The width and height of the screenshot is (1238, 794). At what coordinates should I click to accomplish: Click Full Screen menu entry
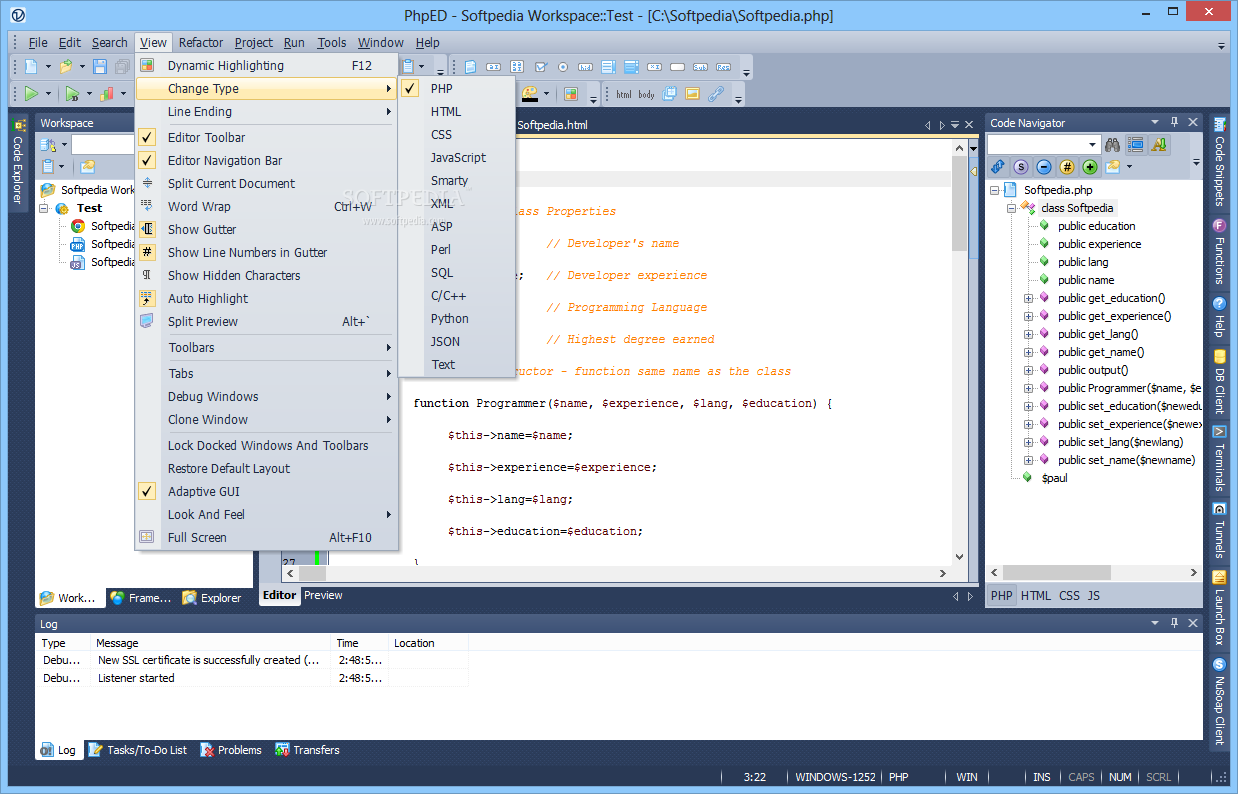point(267,538)
